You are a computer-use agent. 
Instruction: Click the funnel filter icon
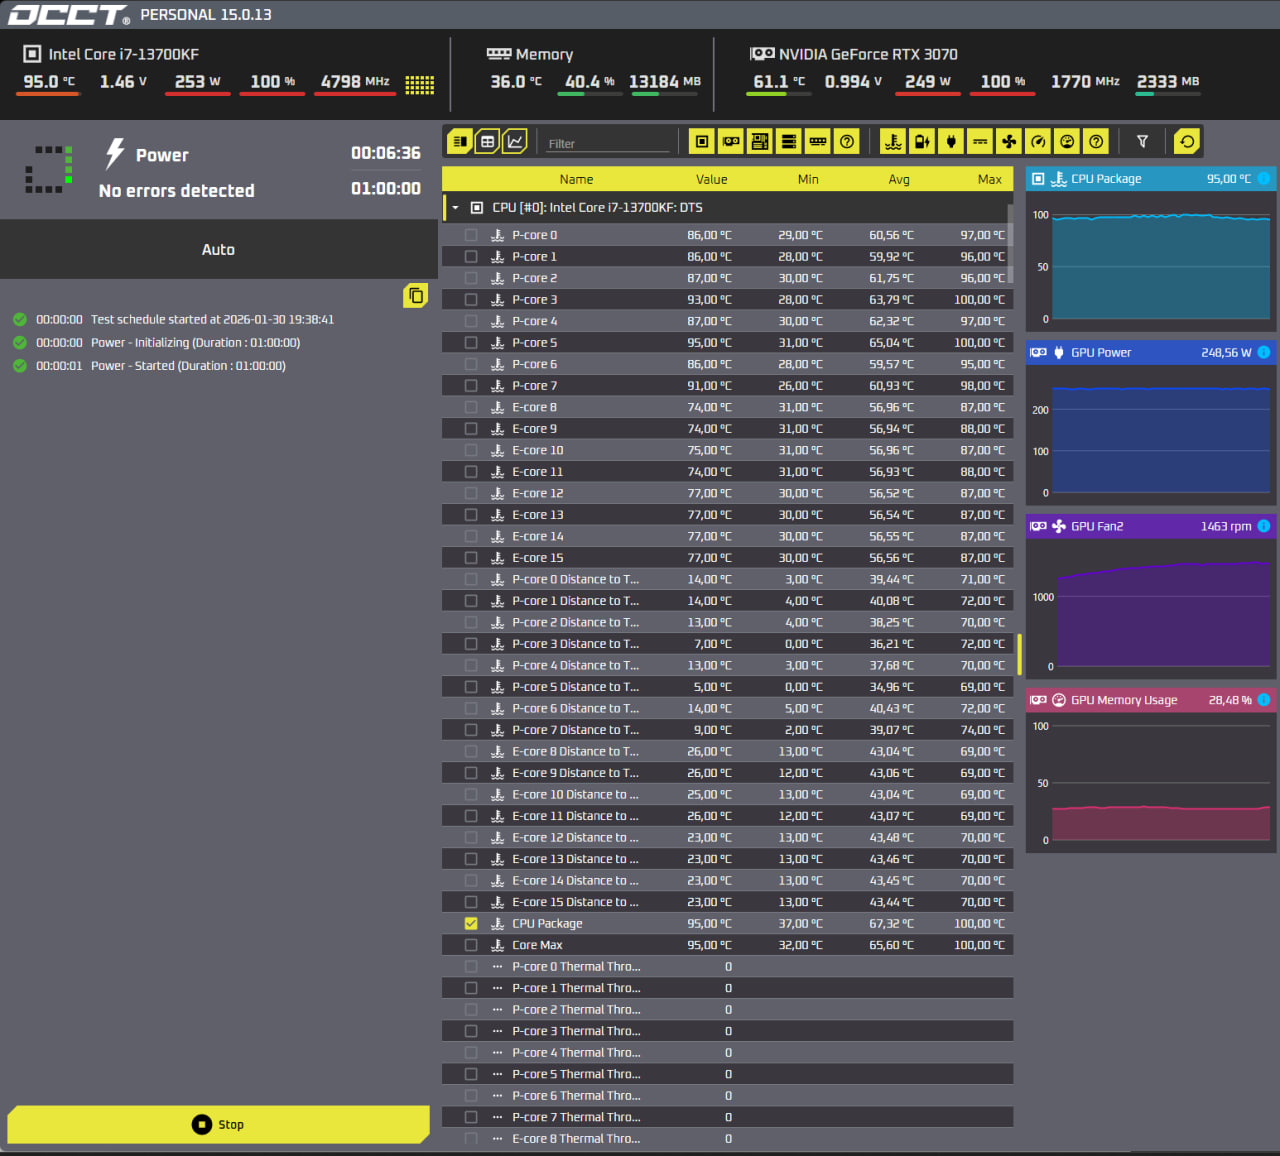(x=1142, y=142)
